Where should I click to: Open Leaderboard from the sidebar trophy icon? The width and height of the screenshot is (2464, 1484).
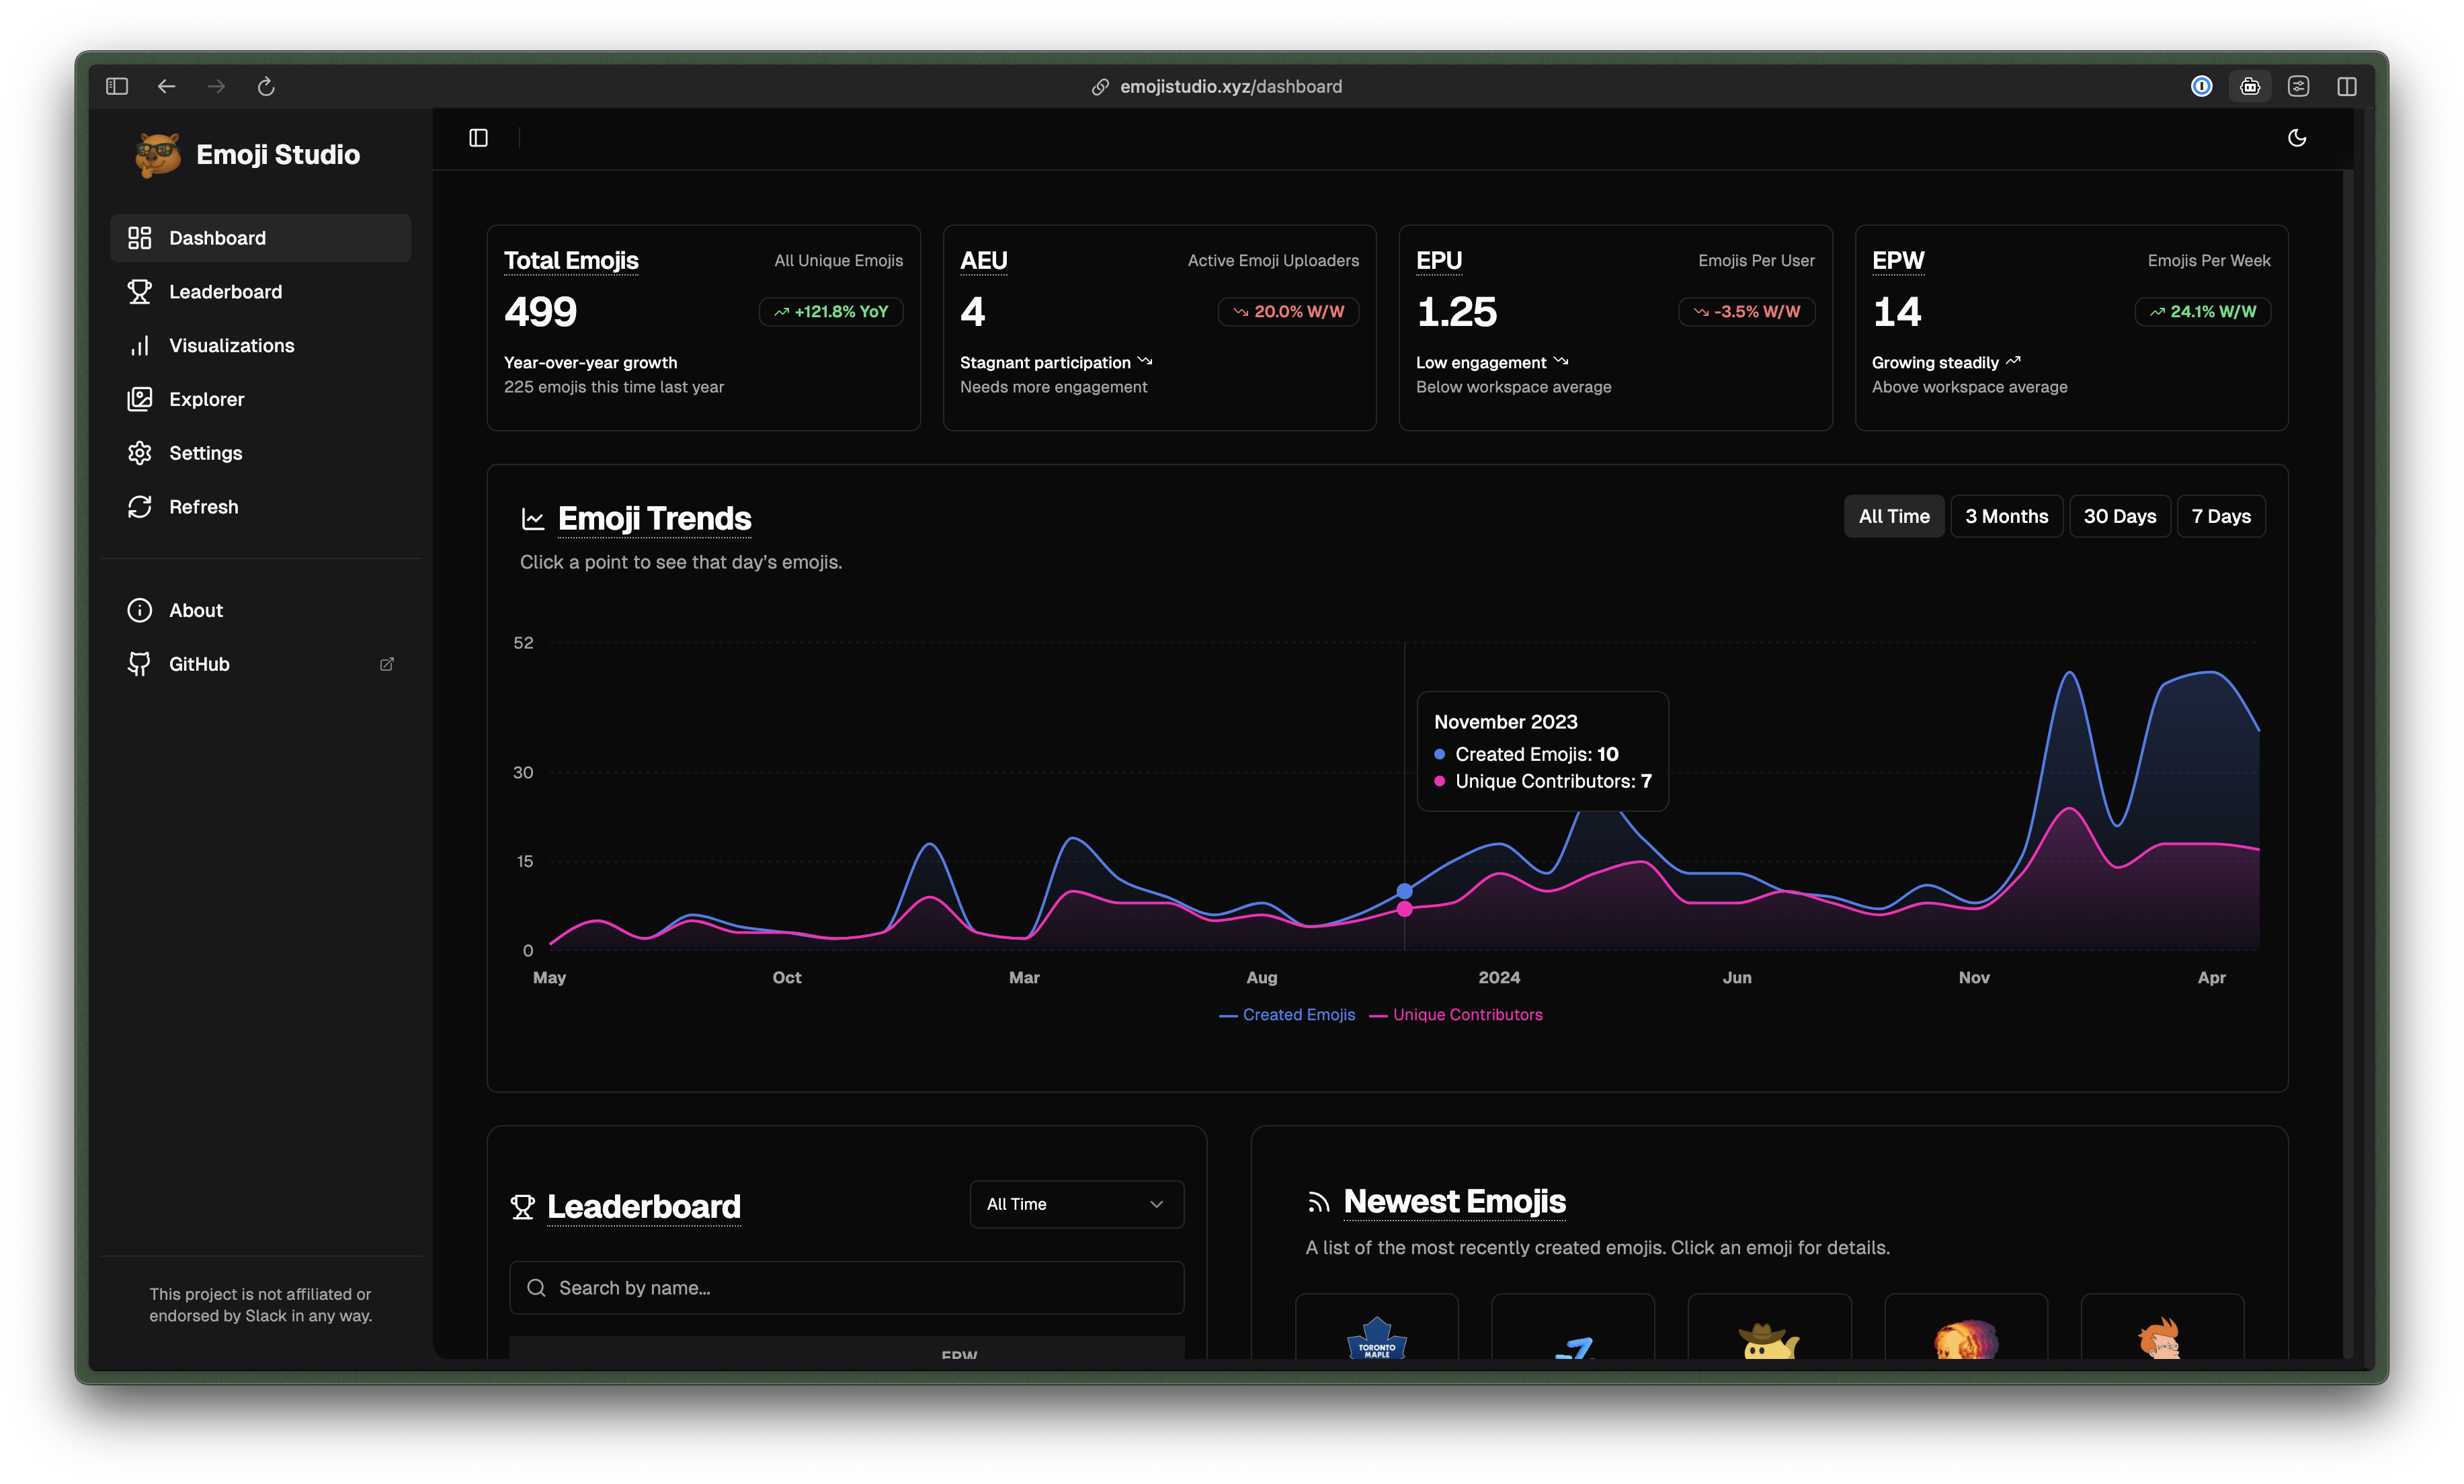(140, 292)
